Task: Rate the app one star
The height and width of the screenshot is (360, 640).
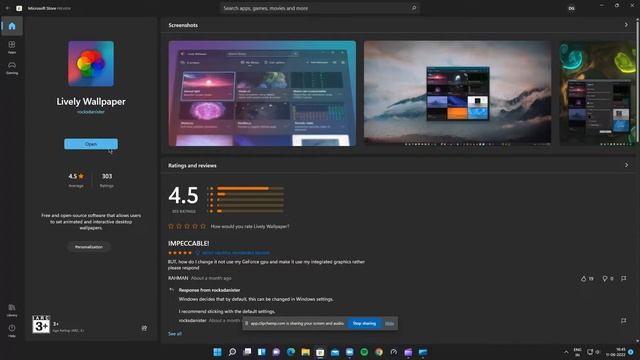Action: (x=171, y=226)
